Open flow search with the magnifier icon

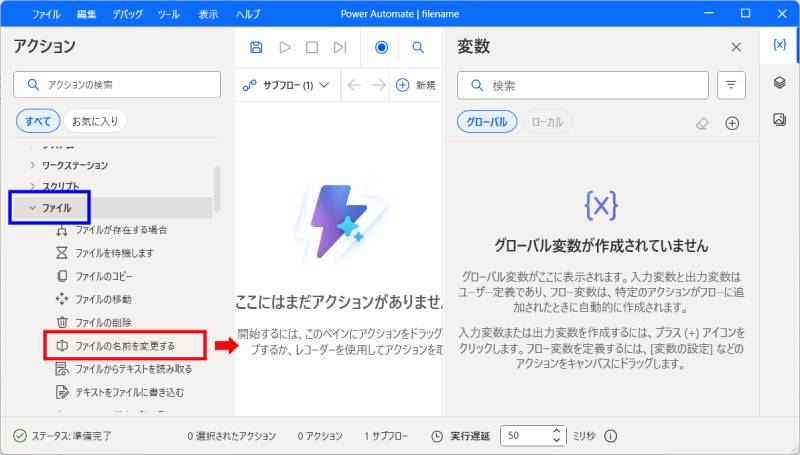(x=418, y=47)
